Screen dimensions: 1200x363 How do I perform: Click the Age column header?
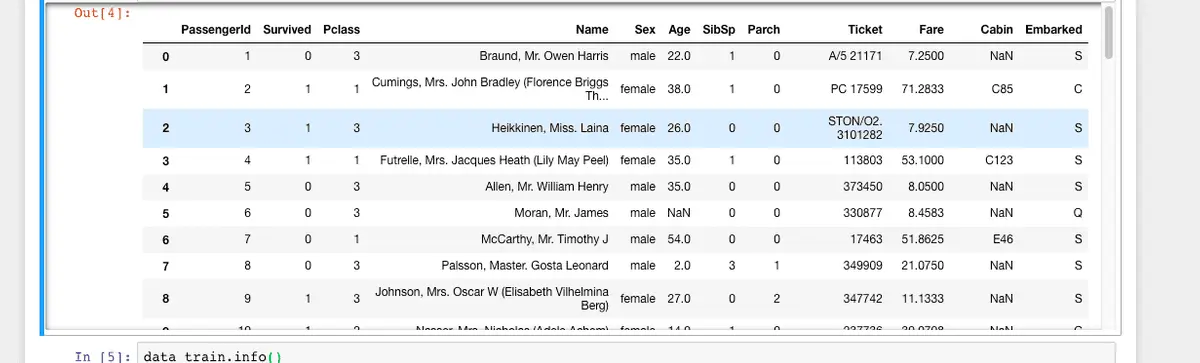tap(679, 30)
